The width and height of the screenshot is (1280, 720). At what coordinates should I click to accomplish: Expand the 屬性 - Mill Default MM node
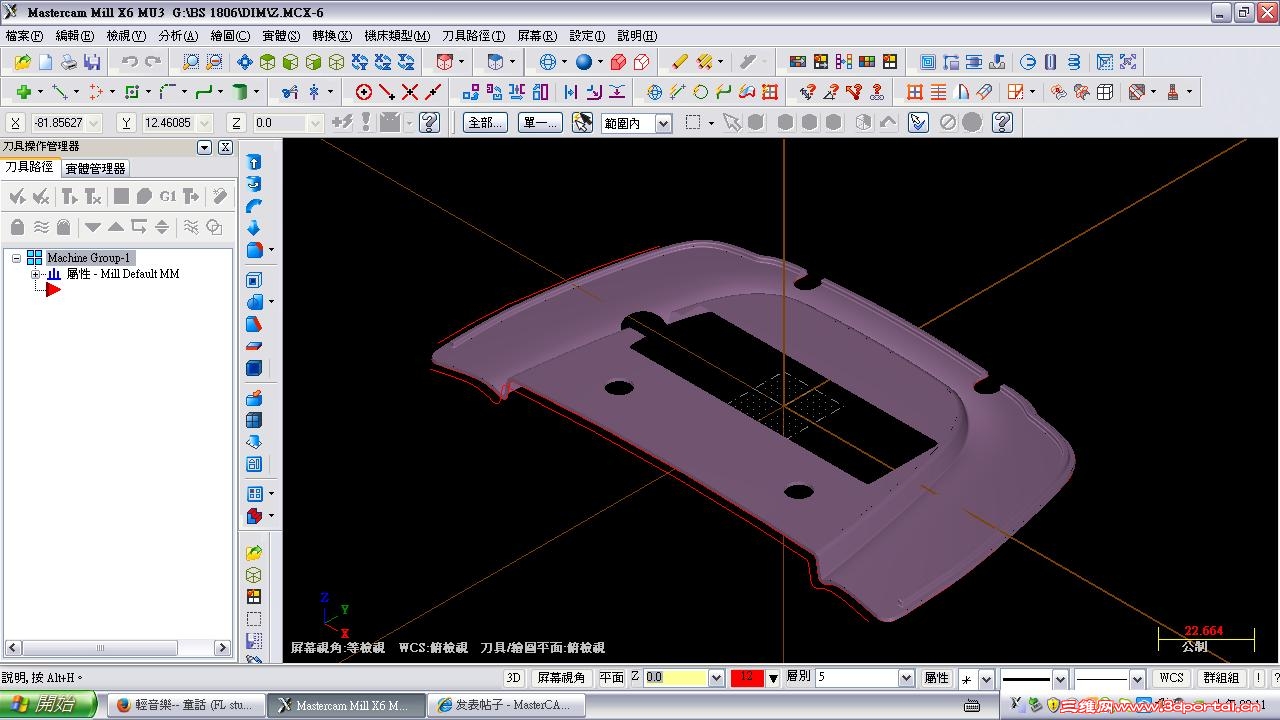[x=36, y=274]
